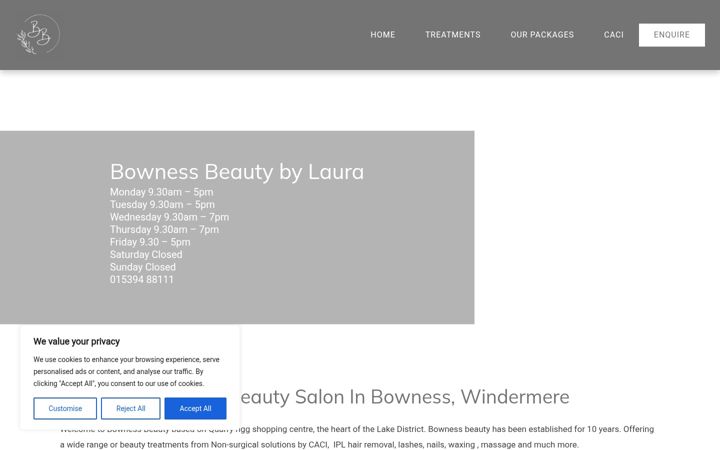Click the We value your privacy heading
The image size is (720, 450).
pyautogui.click(x=77, y=342)
